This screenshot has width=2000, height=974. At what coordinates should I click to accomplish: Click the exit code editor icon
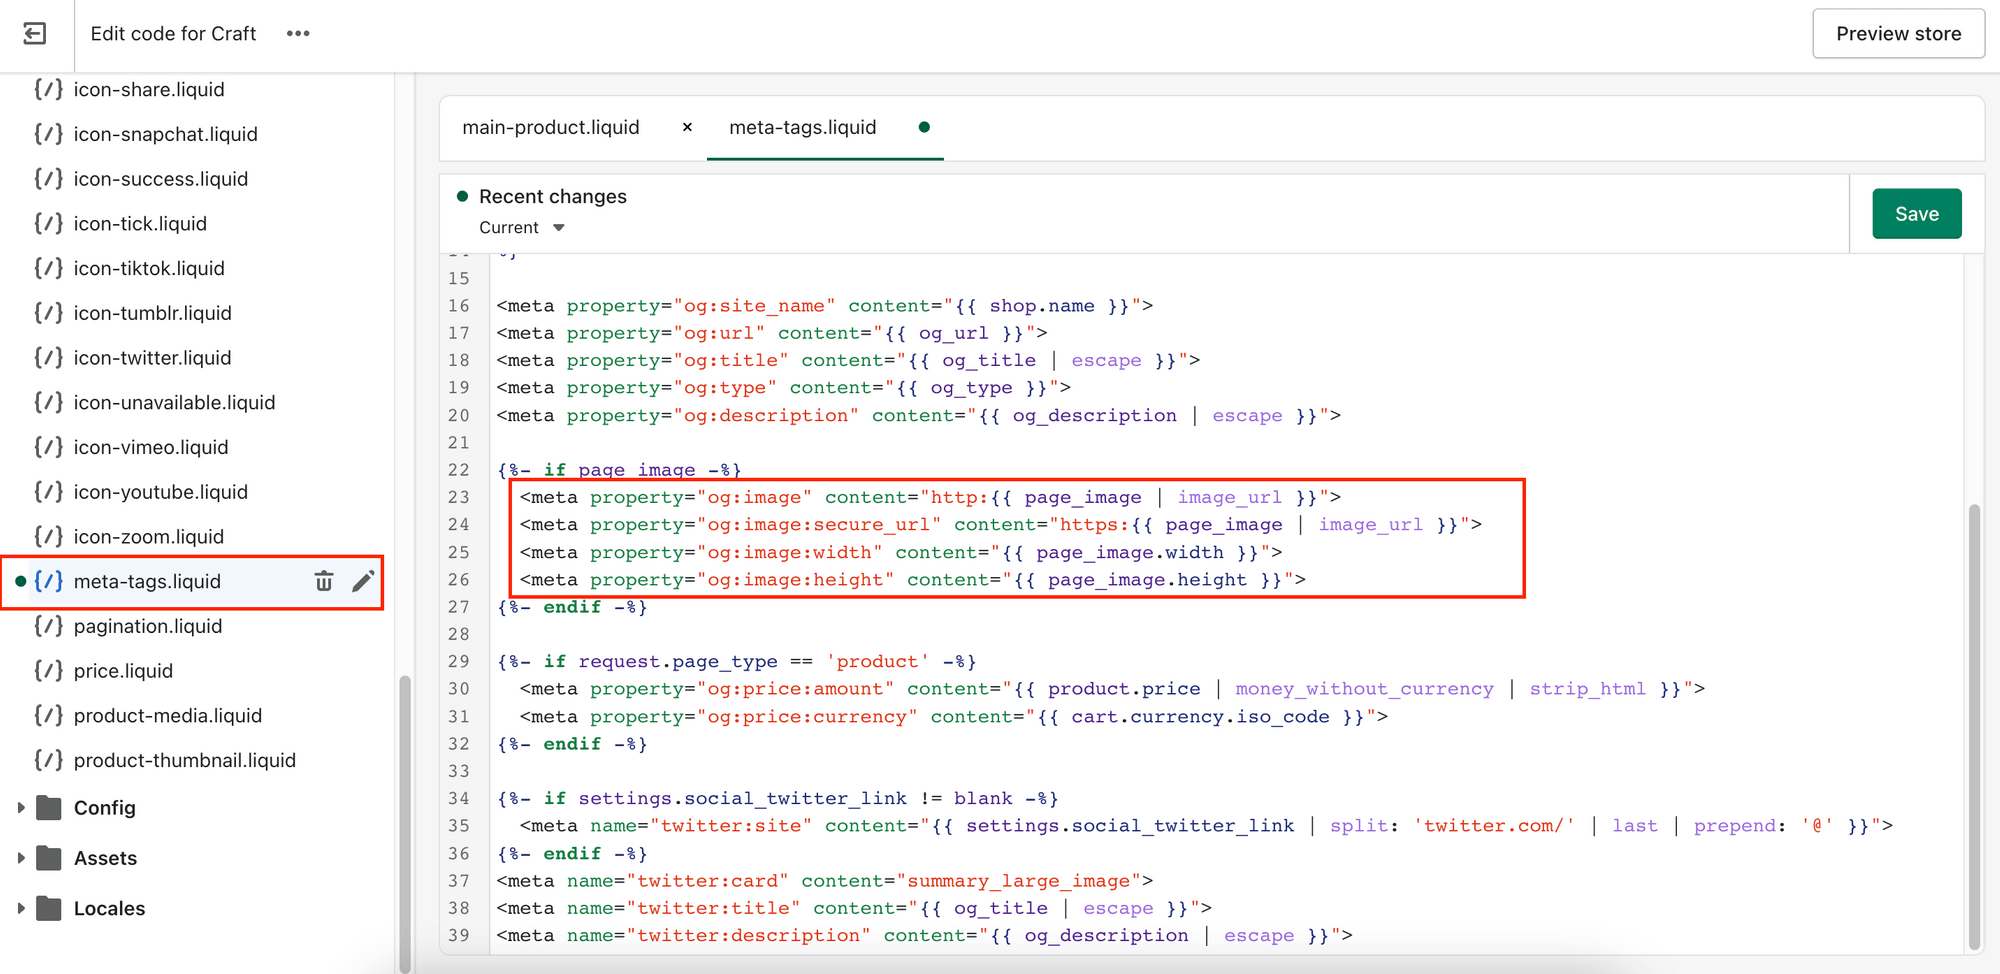tap(35, 33)
